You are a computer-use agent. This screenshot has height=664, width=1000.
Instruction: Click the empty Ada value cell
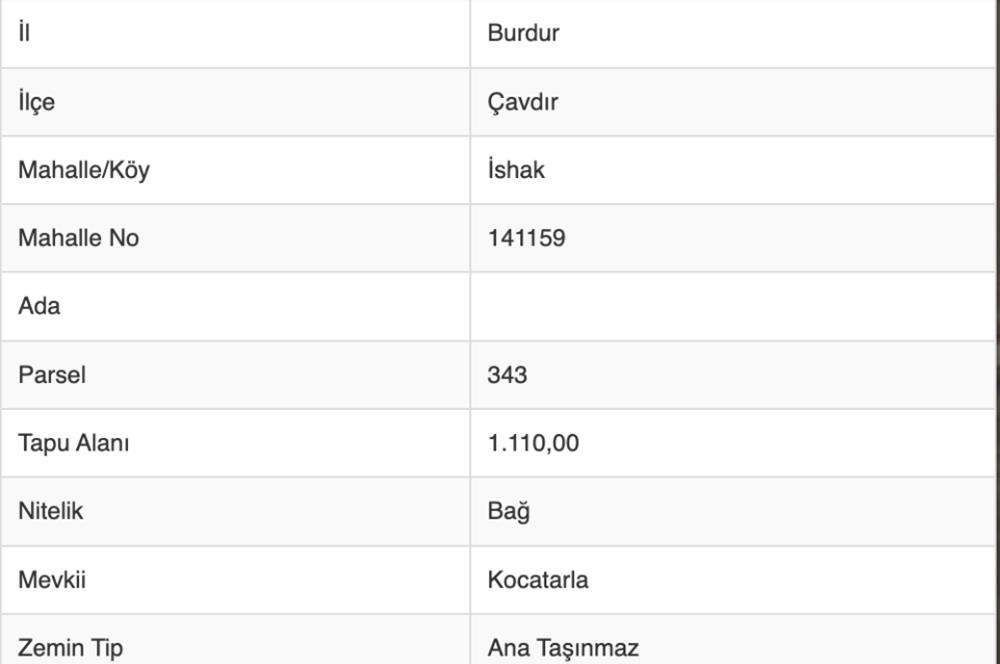coord(733,306)
